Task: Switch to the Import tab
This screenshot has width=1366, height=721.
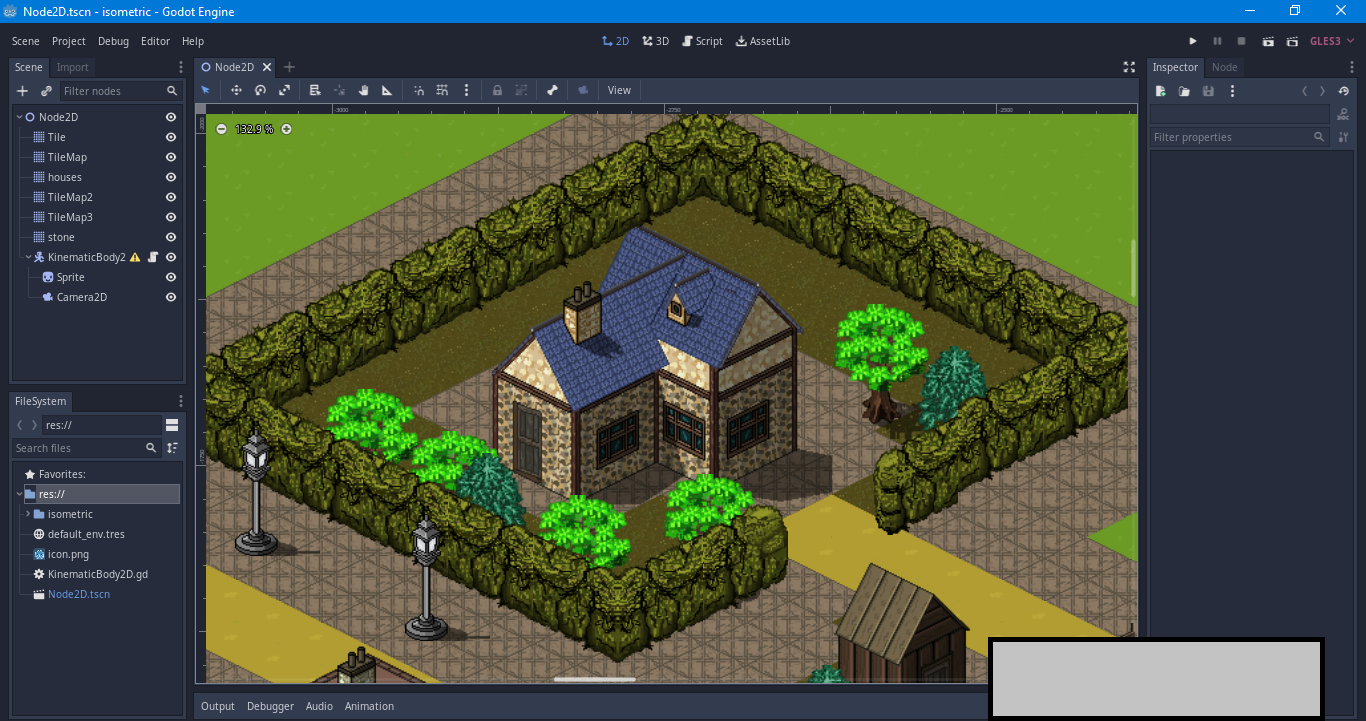Action: (72, 67)
